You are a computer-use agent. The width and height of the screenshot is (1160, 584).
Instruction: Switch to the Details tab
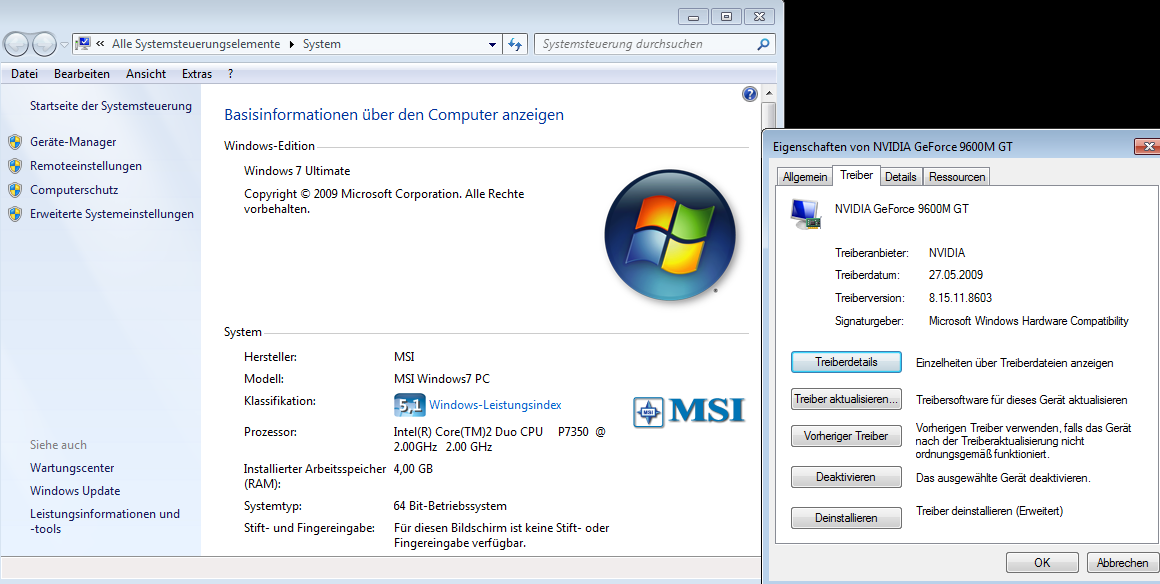pos(900,177)
